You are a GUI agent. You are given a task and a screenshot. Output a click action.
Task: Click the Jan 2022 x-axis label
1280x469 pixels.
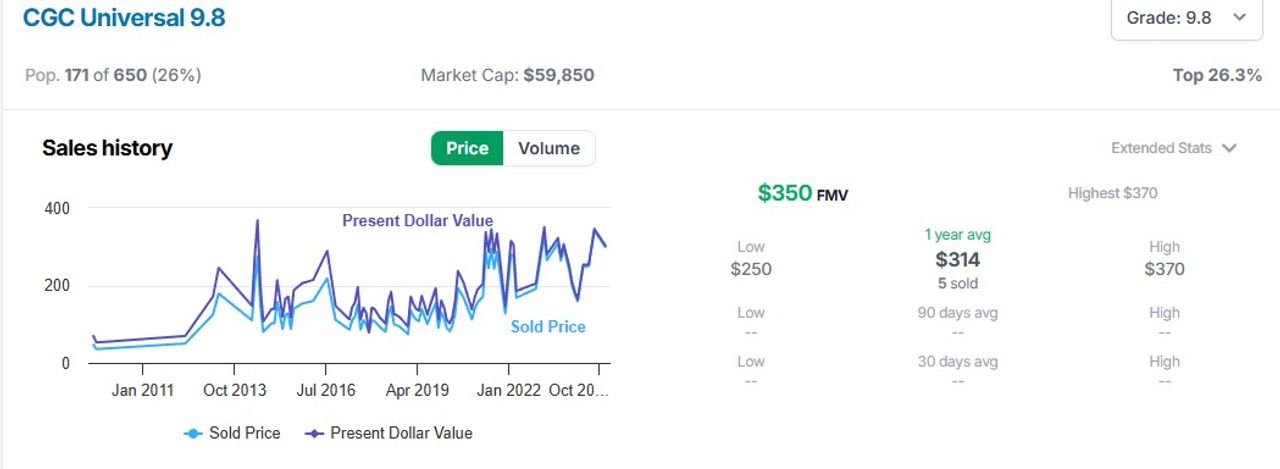pyautogui.click(x=509, y=390)
